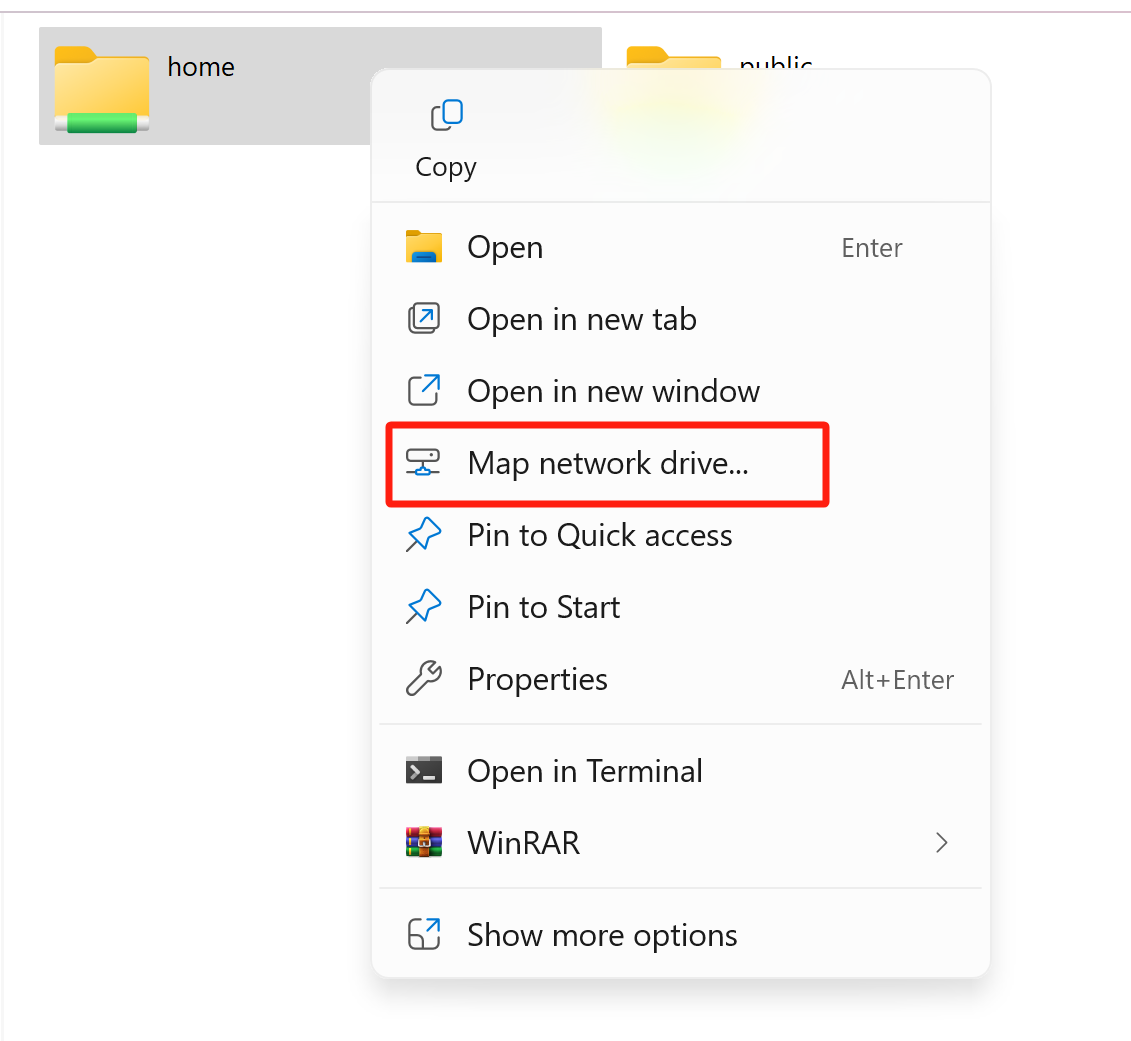Click the Open in new window icon

pos(424,391)
